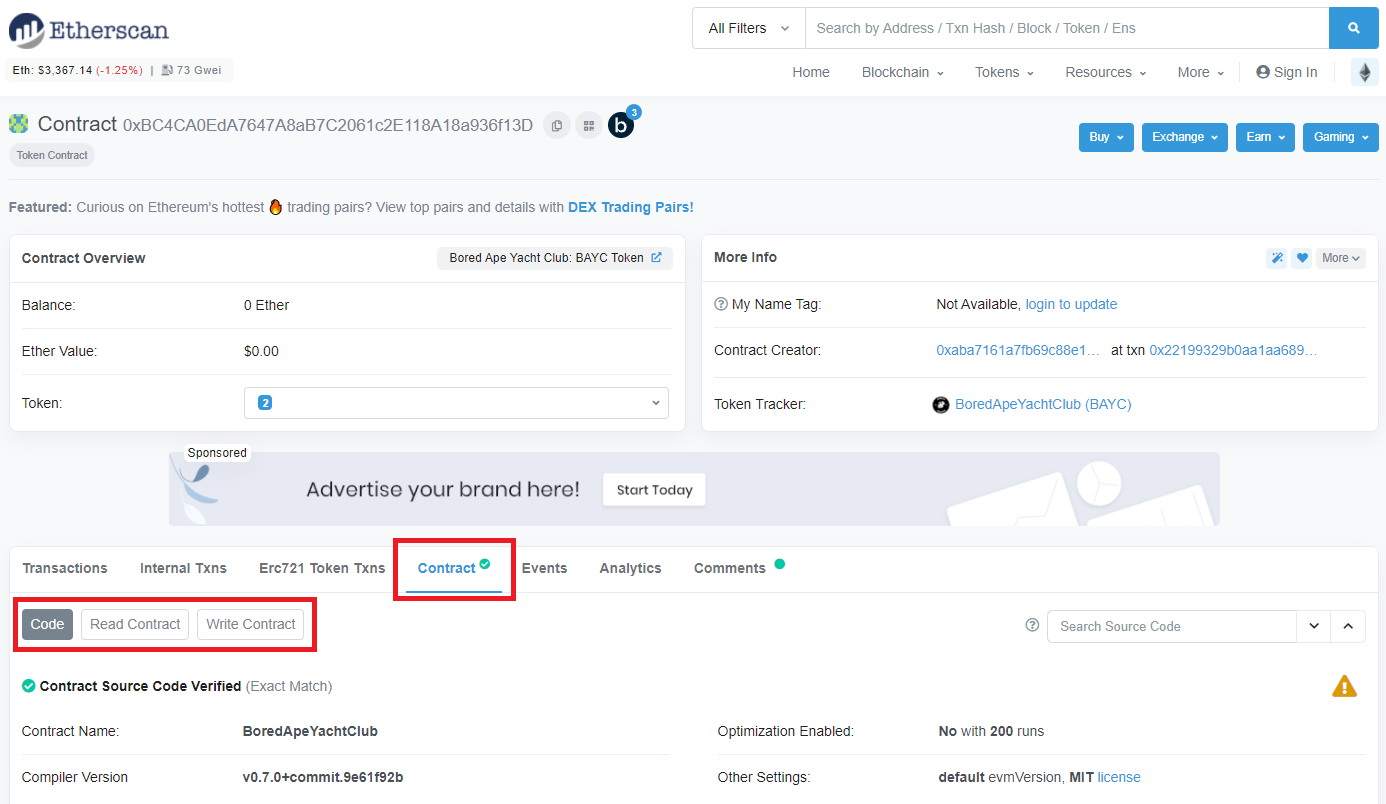
Task: Click the fire emoji in Featured banner
Action: tap(276, 207)
